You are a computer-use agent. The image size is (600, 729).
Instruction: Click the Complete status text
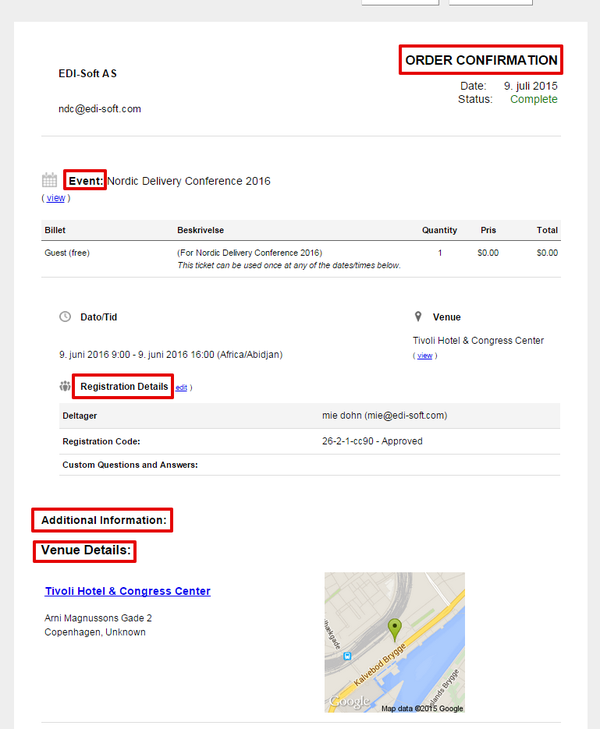pyautogui.click(x=534, y=99)
